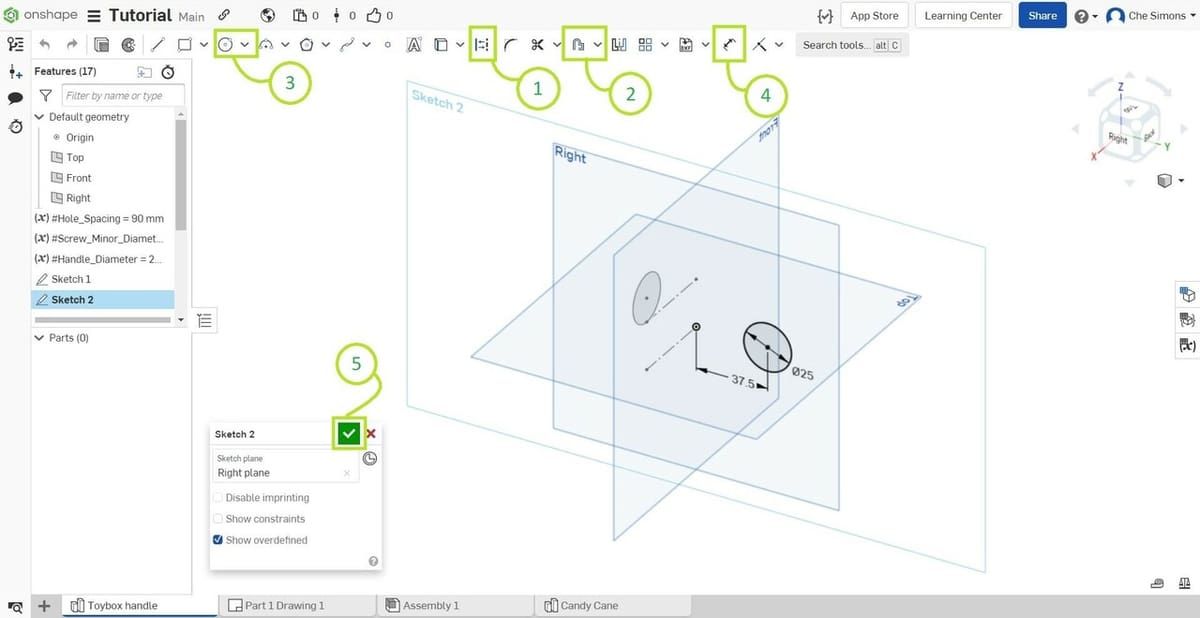Toggle the rollback list button beside feature tree
Screen dimensions: 1200x618
point(204,320)
